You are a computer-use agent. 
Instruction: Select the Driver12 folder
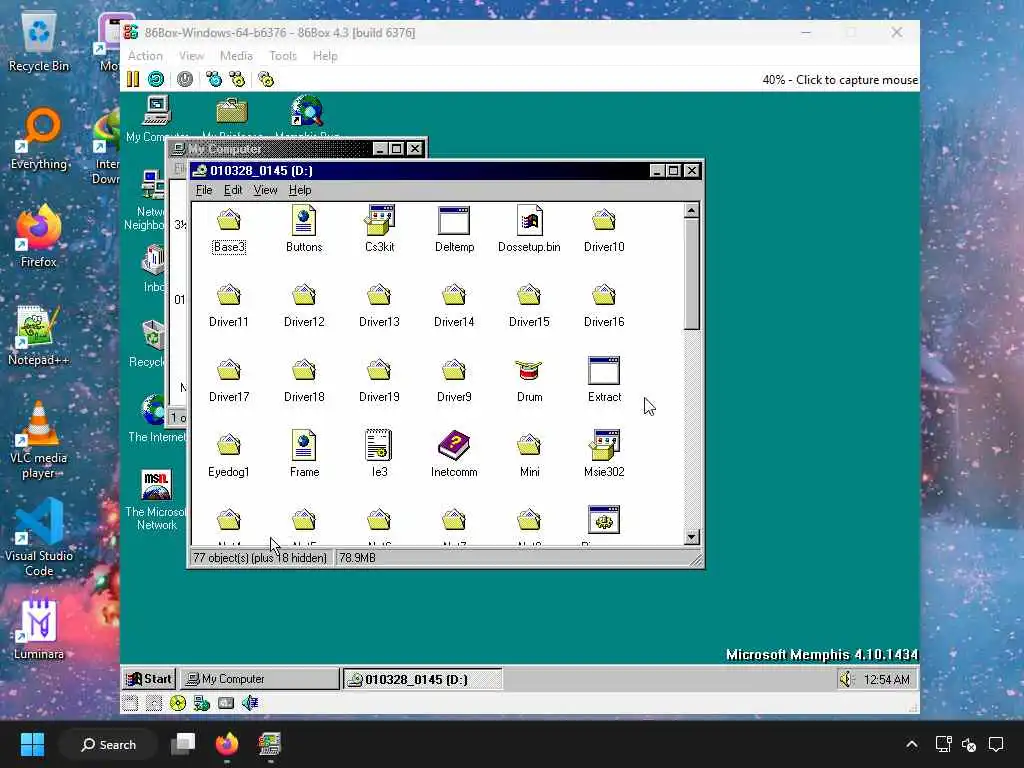[304, 305]
